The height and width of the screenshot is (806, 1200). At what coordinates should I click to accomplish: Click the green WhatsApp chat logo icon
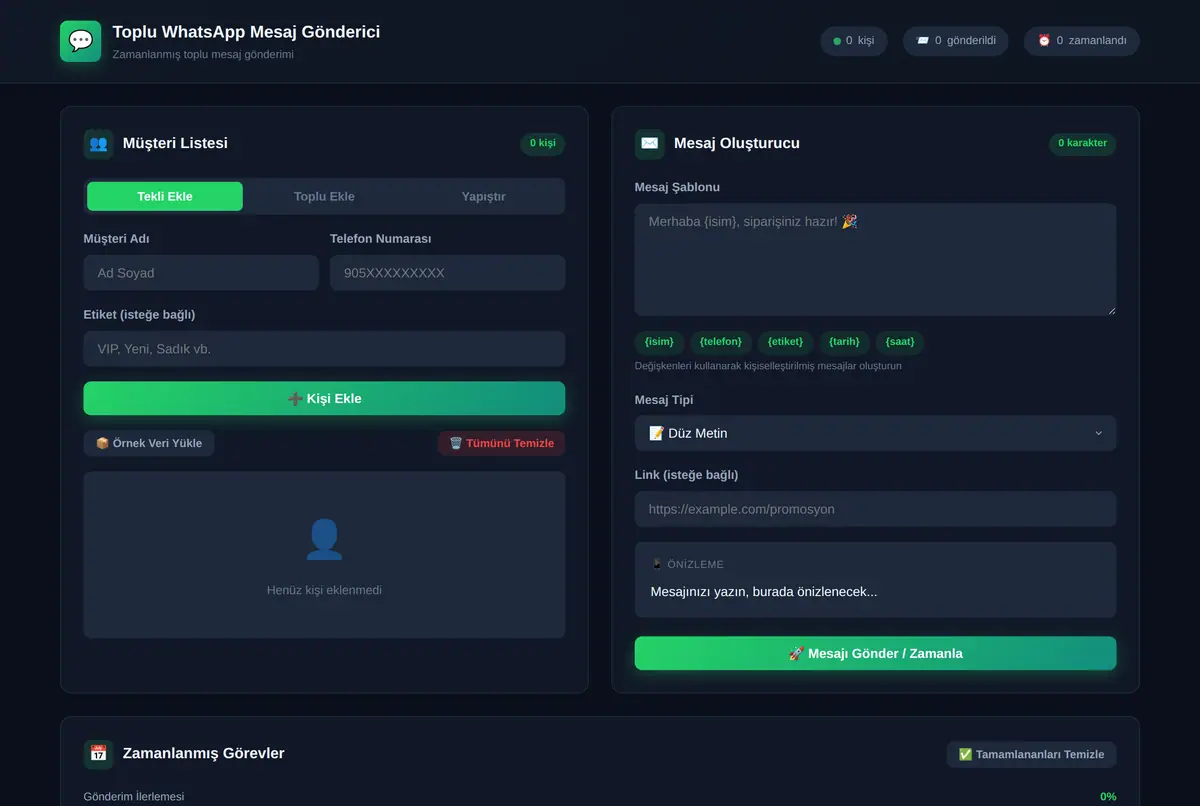coord(80,41)
